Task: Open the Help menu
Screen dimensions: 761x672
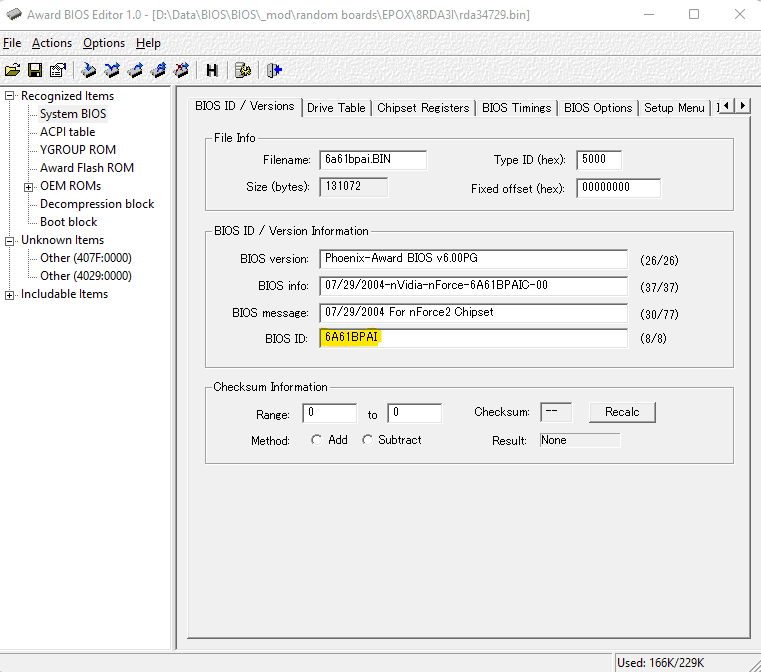Action: pos(148,43)
